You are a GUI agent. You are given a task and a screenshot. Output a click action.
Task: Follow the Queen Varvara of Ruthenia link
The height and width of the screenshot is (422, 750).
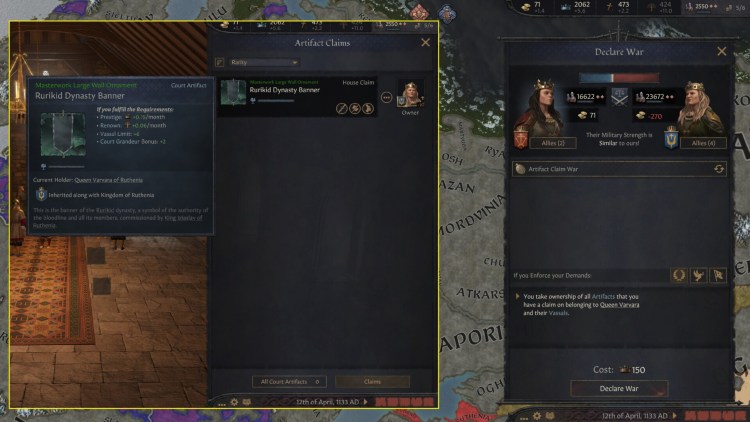[109, 180]
